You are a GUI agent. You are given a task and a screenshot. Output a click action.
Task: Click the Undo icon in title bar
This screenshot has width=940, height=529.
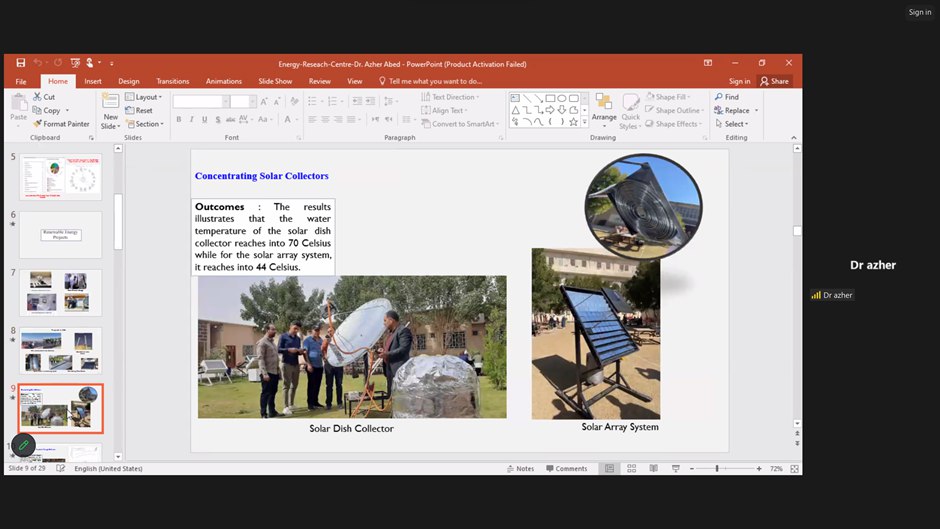(x=37, y=62)
